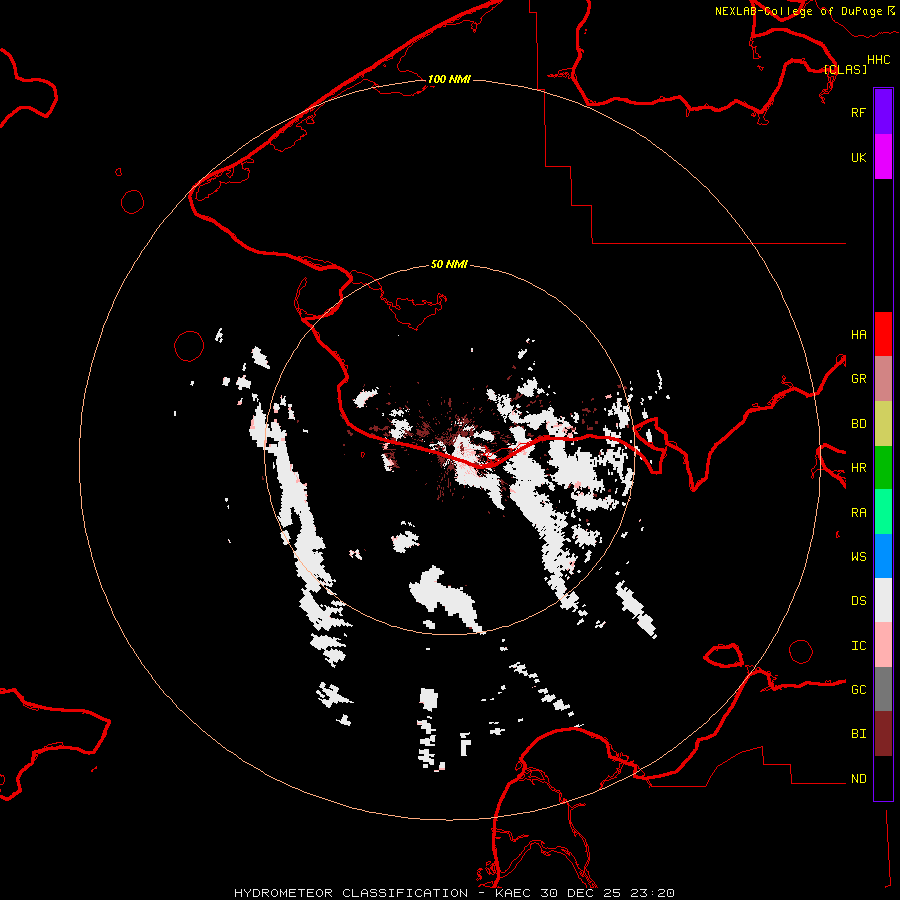Select the BD yellow legend swatch
Image resolution: width=900 pixels, height=900 pixels.
pyautogui.click(x=883, y=424)
